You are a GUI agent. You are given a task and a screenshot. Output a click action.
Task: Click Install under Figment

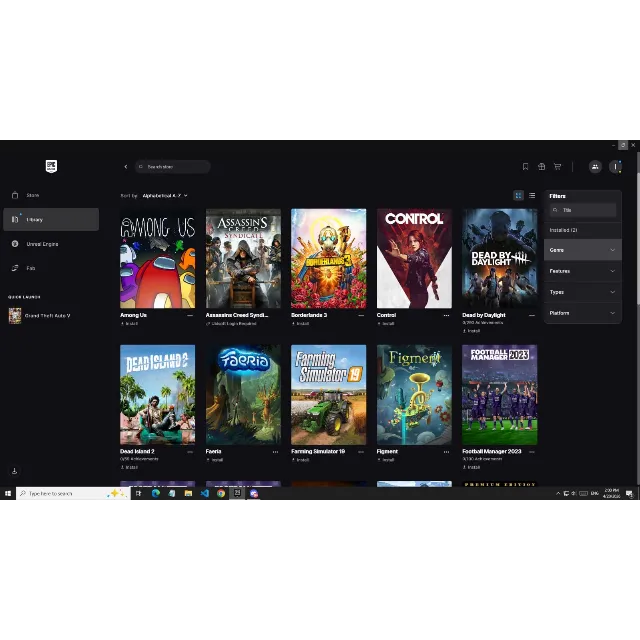point(386,460)
